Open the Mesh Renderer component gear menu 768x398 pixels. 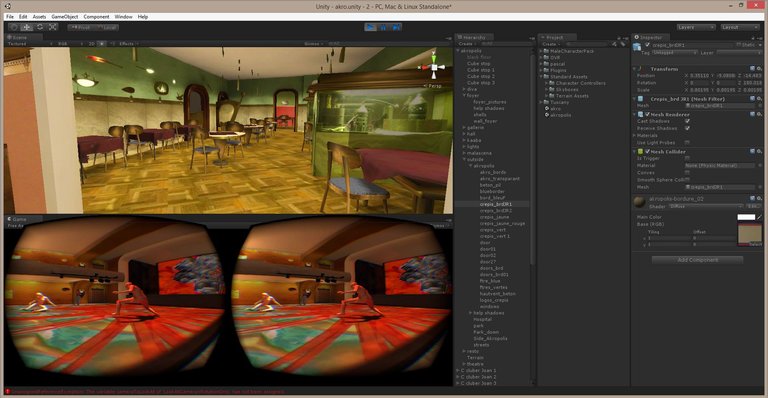tap(759, 115)
